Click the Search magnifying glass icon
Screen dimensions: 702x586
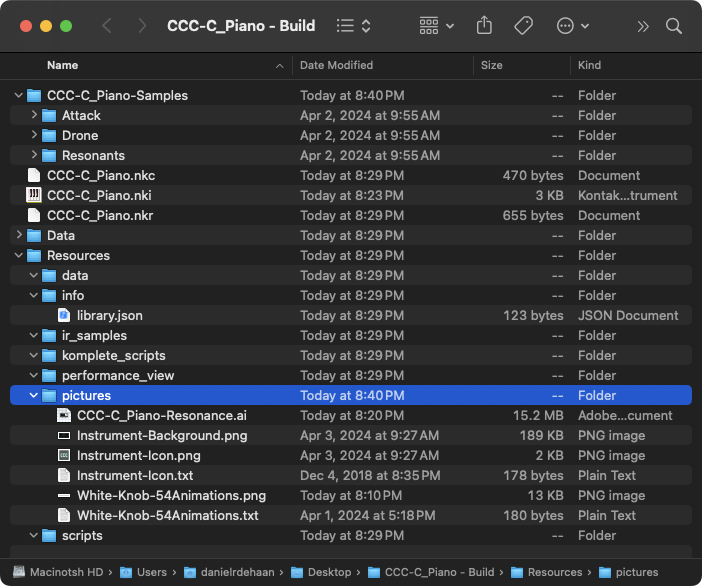674,26
